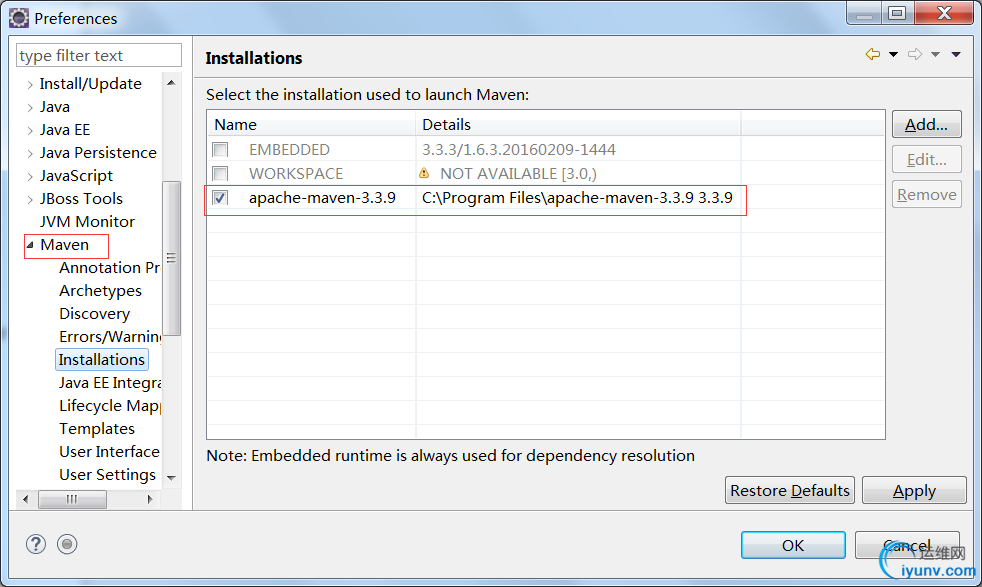Open the back history dropdown arrow

point(894,55)
